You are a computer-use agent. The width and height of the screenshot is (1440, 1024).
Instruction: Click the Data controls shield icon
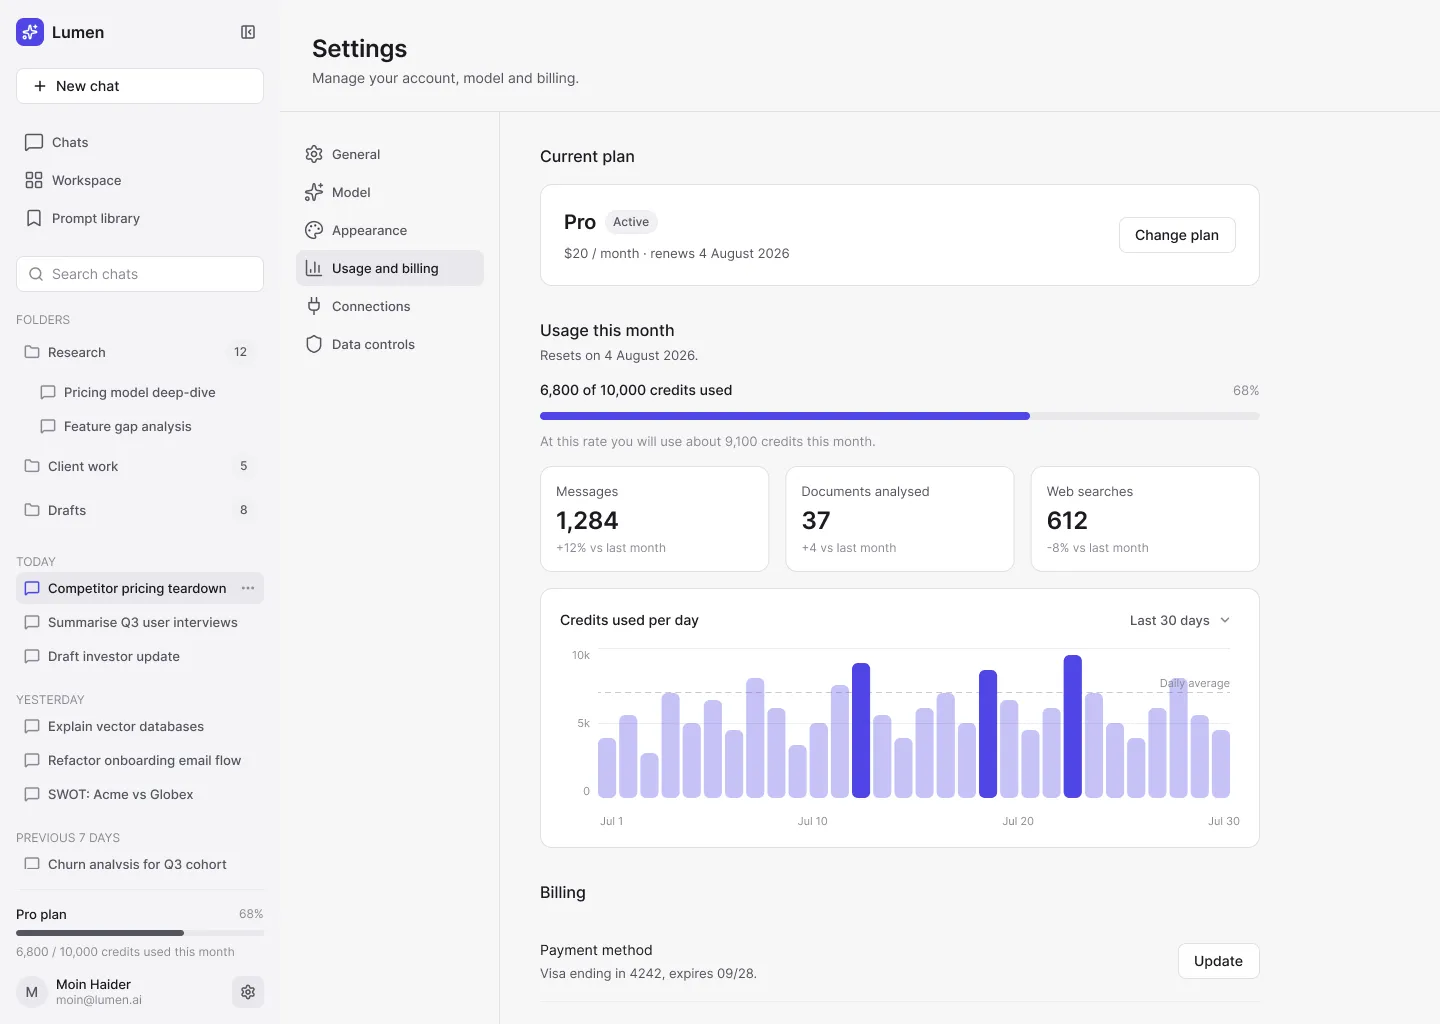pyautogui.click(x=314, y=344)
